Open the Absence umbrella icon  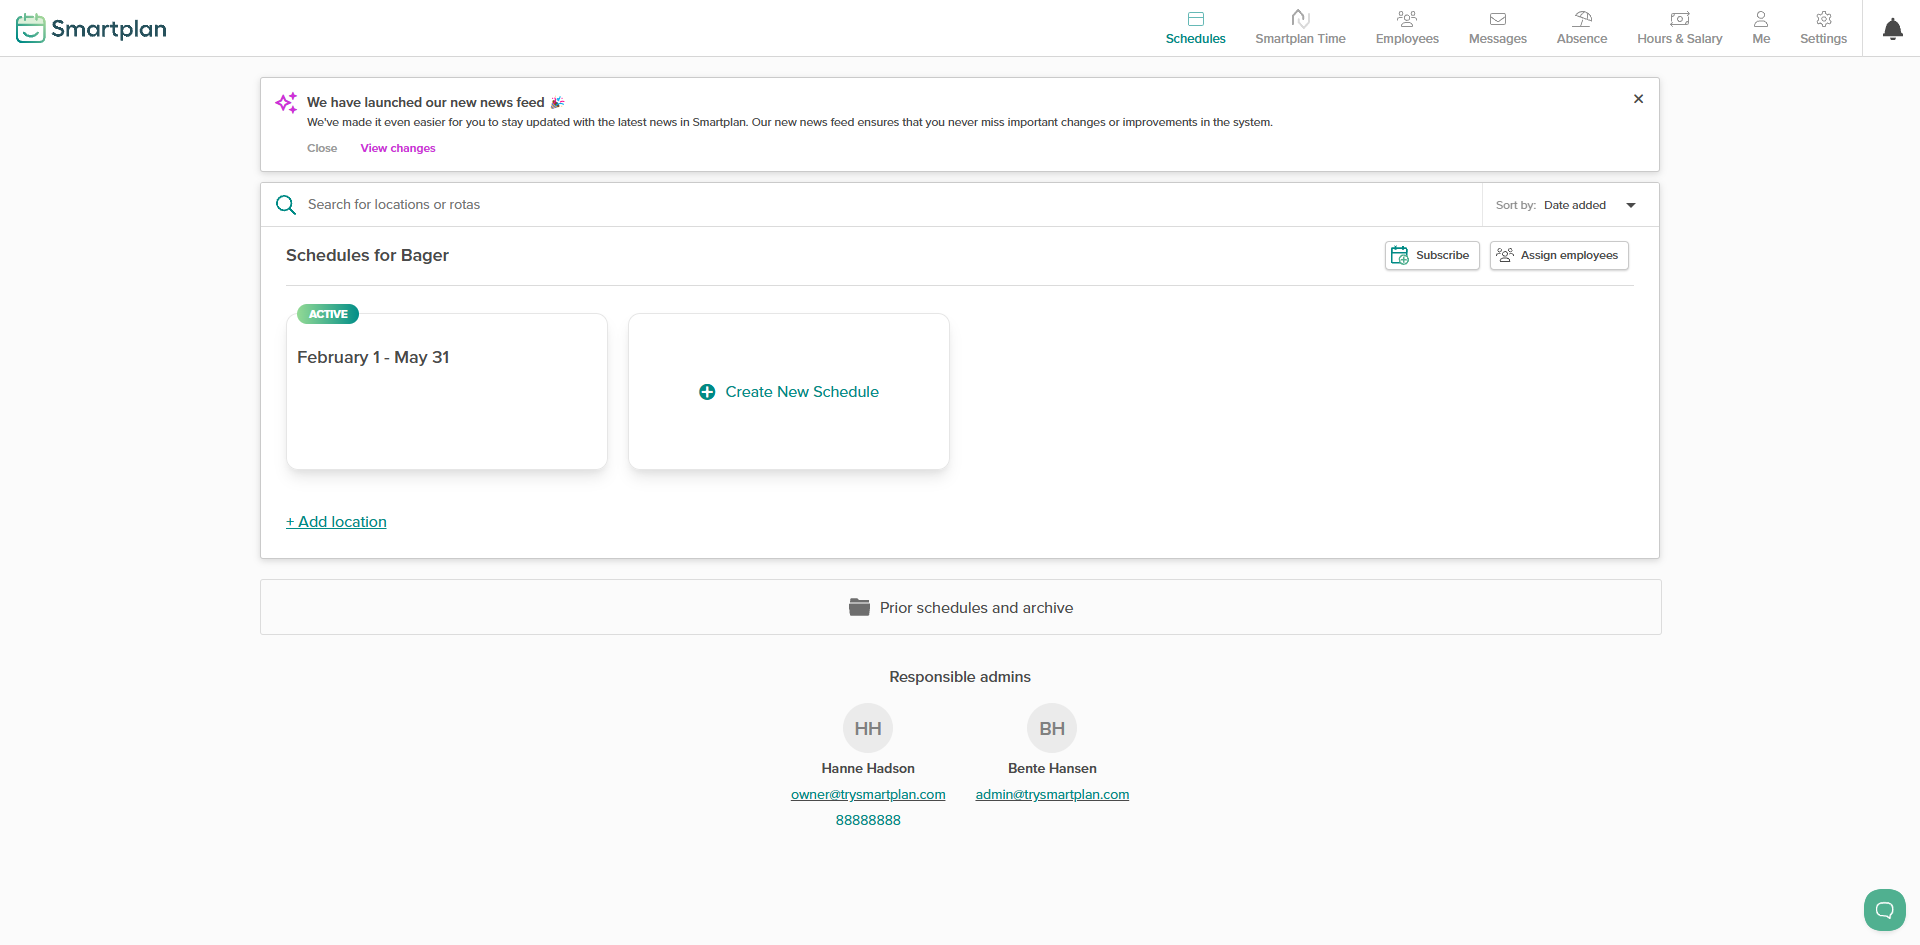[1582, 18]
